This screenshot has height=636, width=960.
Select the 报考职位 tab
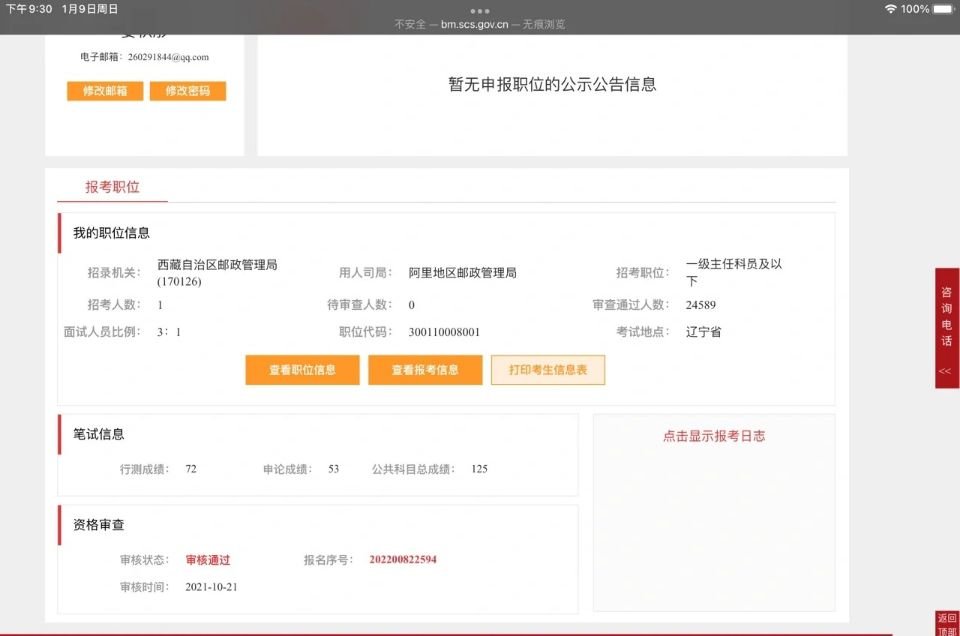click(112, 187)
